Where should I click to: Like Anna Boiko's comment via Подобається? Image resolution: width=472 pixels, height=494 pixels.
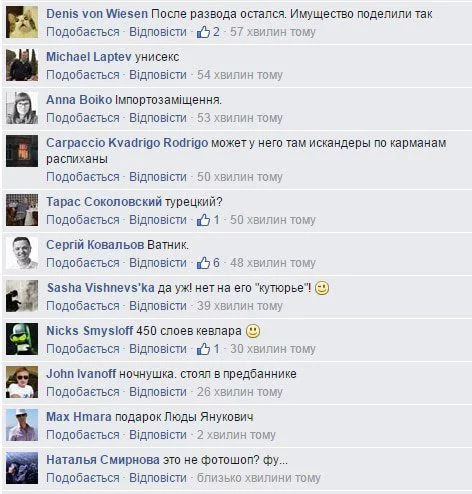pyautogui.click(x=83, y=118)
